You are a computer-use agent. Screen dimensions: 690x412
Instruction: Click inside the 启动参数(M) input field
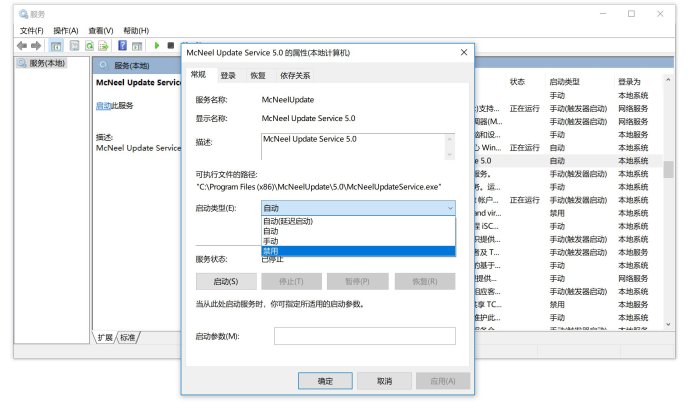click(365, 336)
